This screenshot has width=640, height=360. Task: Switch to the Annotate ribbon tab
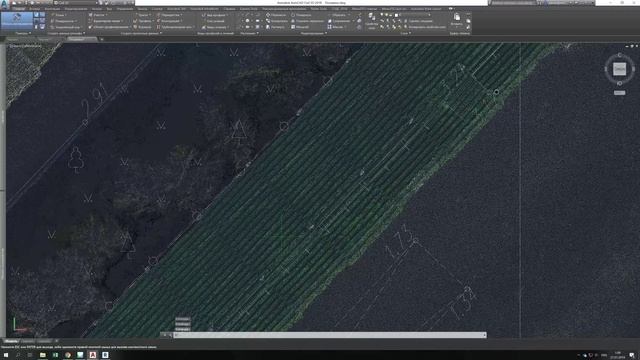coord(52,9)
